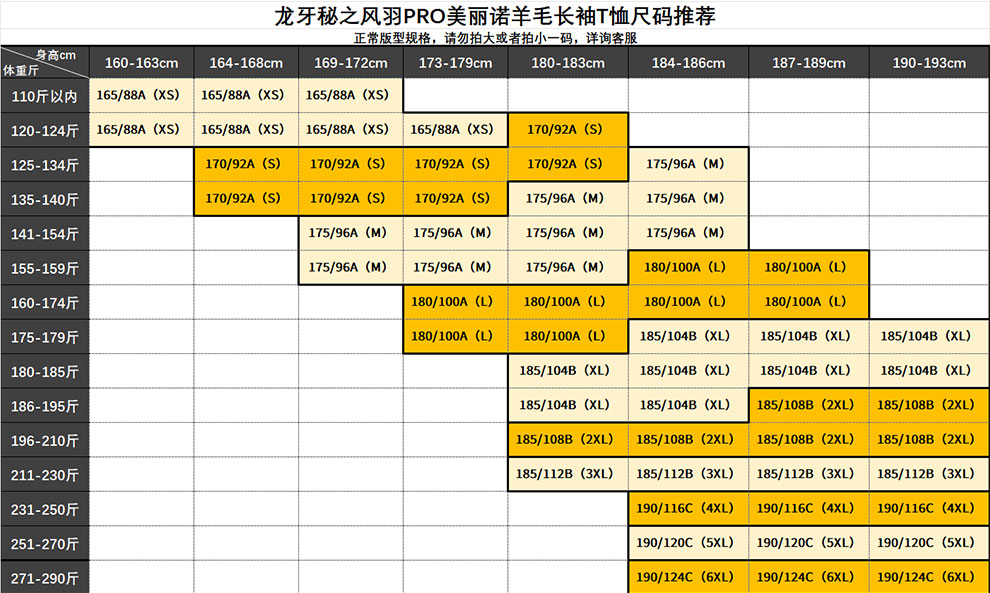
Task: Select the 187-189cm height column header
Action: [809, 63]
